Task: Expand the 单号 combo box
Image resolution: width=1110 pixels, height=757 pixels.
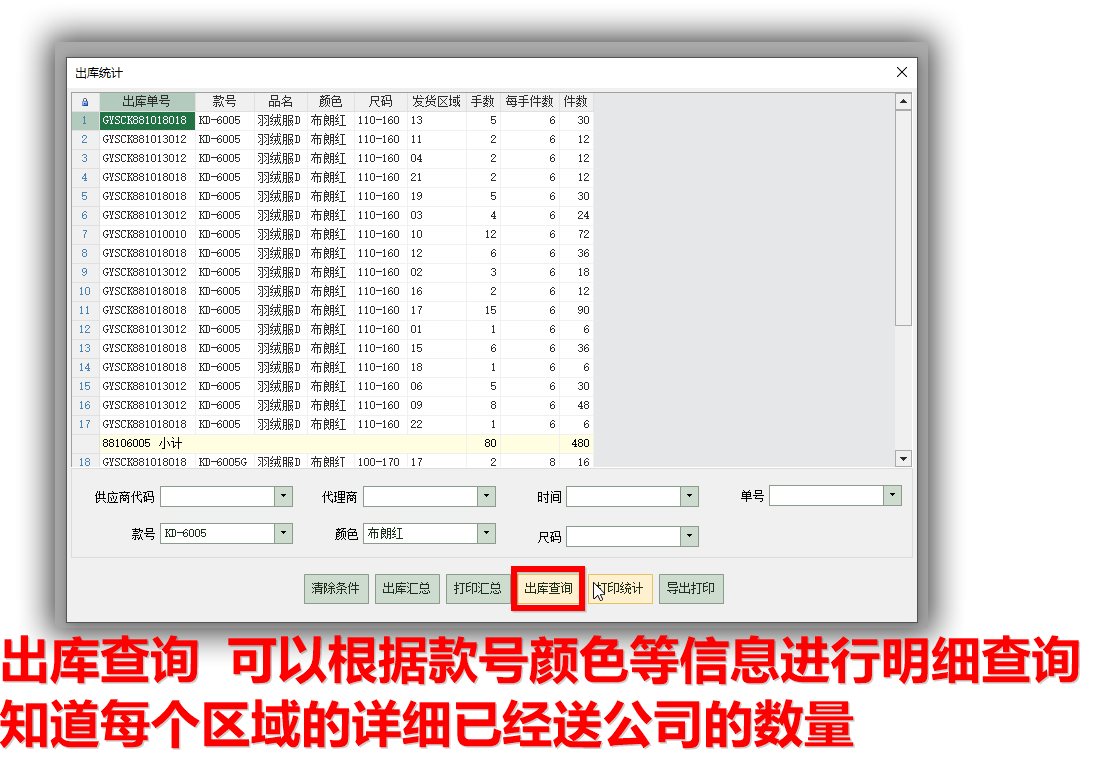Action: point(892,496)
